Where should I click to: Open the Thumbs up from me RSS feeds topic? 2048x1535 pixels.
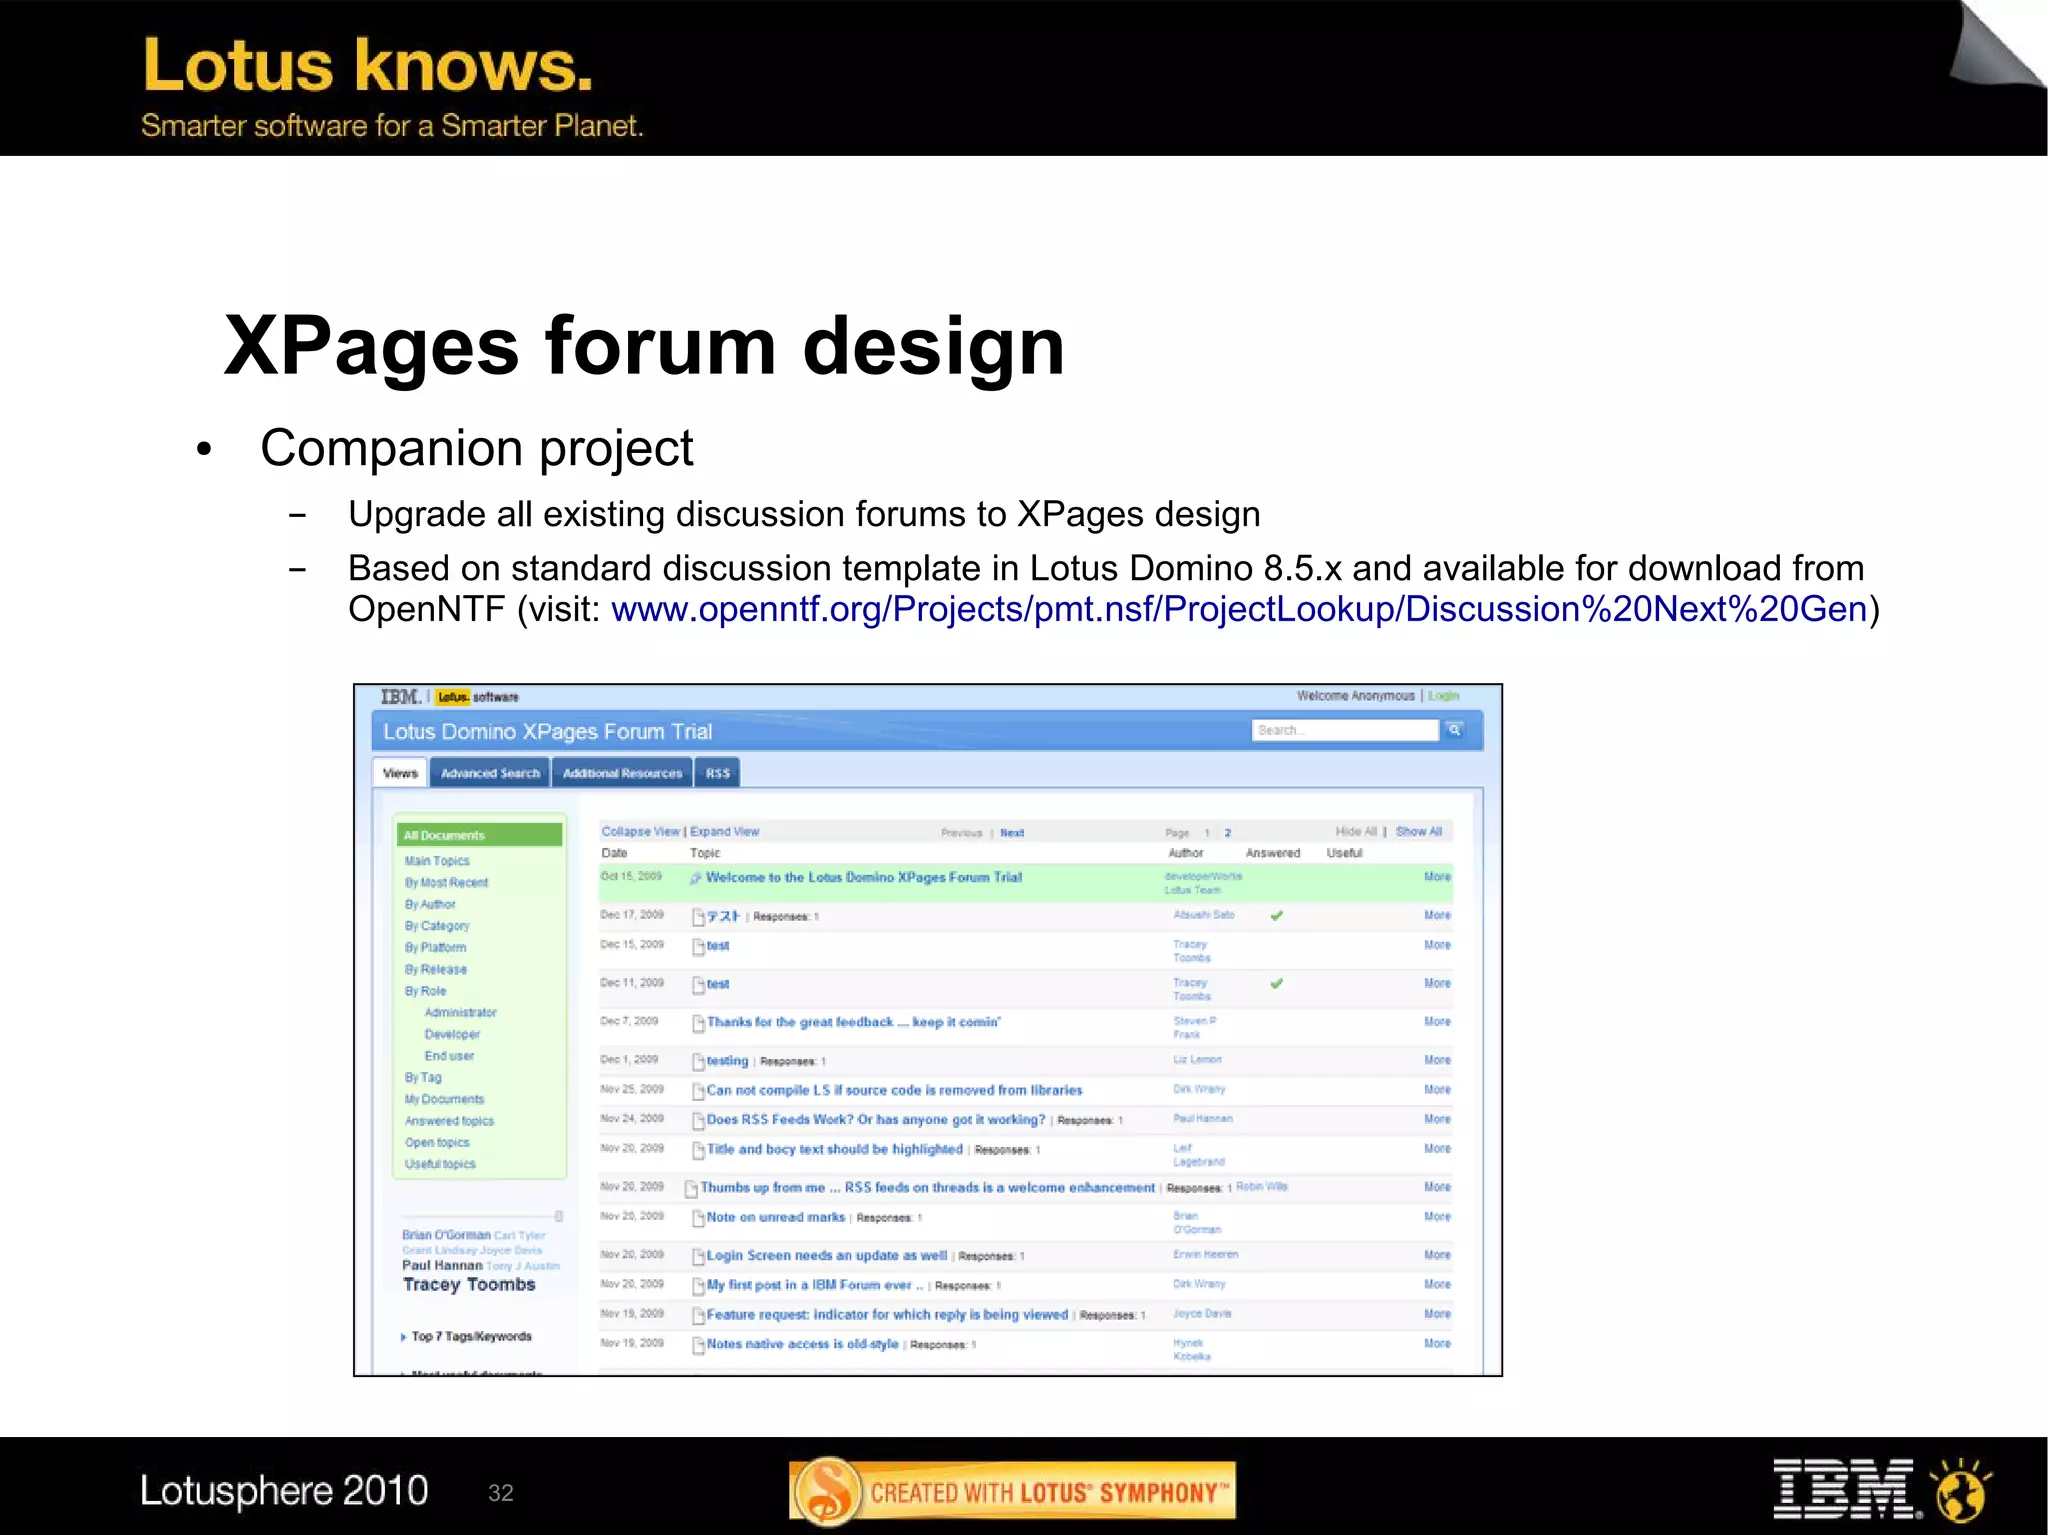pyautogui.click(x=927, y=1188)
